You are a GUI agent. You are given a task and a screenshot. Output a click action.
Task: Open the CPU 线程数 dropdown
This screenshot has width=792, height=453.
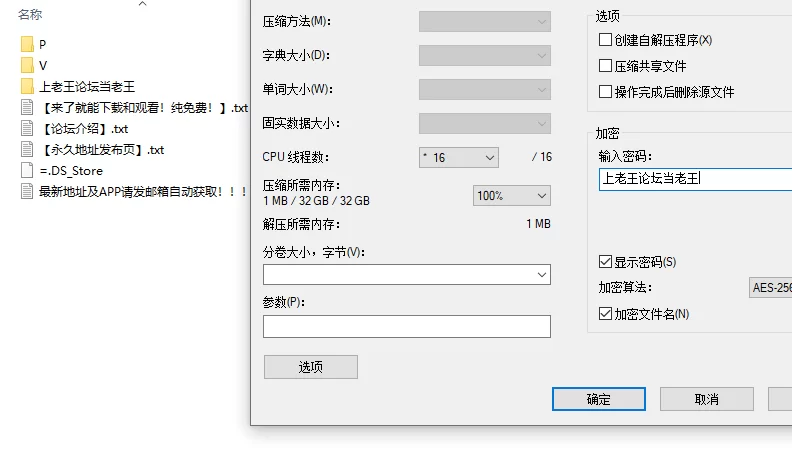pos(459,158)
